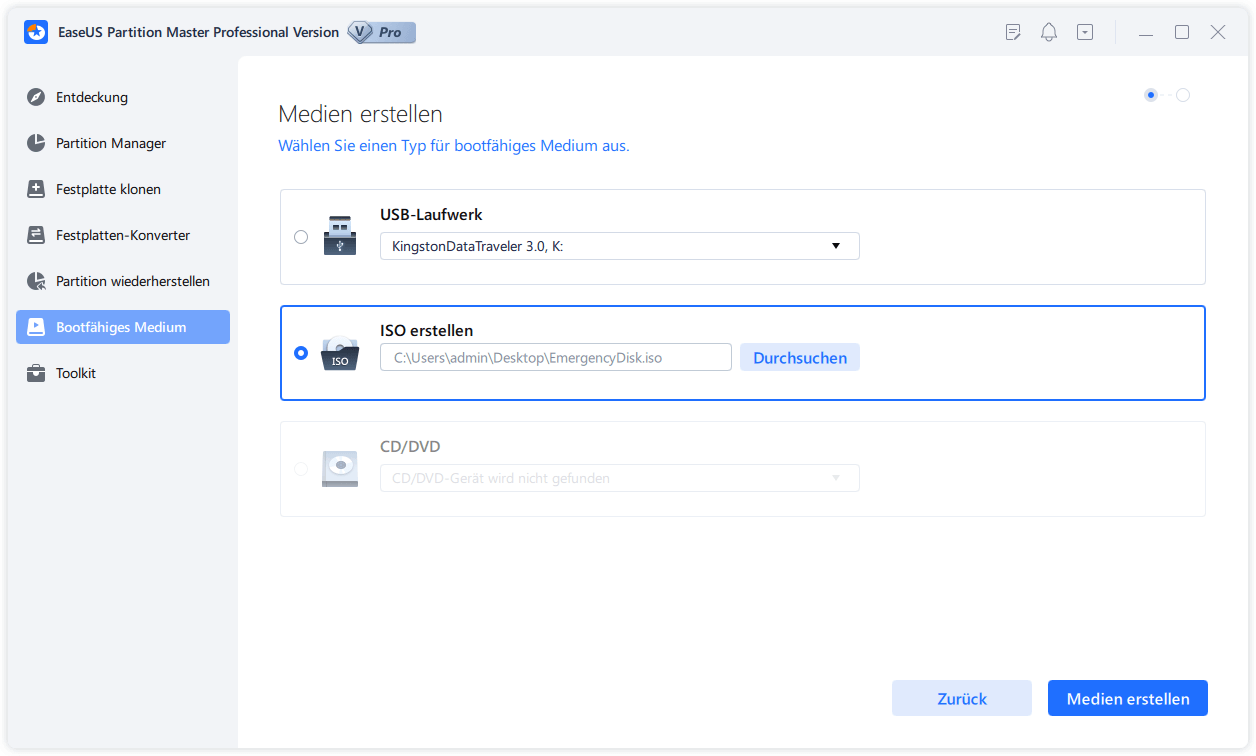
Task: Open the task list notes icon
Action: click(x=1013, y=32)
